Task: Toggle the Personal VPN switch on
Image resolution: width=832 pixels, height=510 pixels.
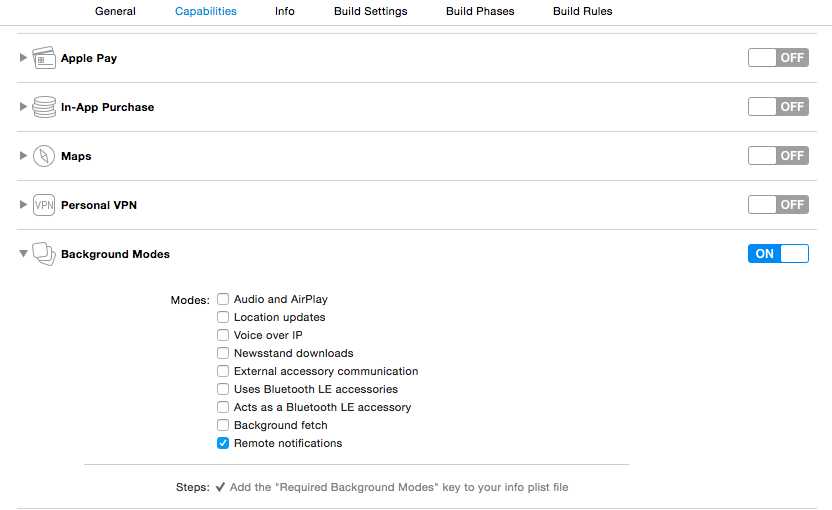Action: (778, 205)
